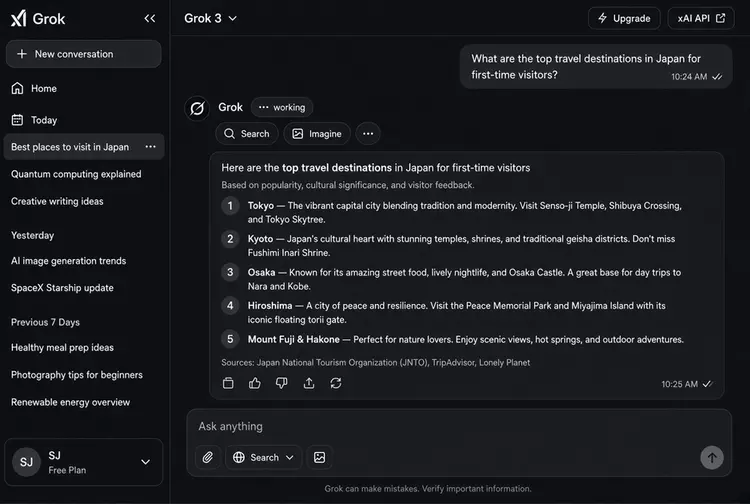Like the response with thumbs up
Image resolution: width=750 pixels, height=504 pixels.
(255, 383)
